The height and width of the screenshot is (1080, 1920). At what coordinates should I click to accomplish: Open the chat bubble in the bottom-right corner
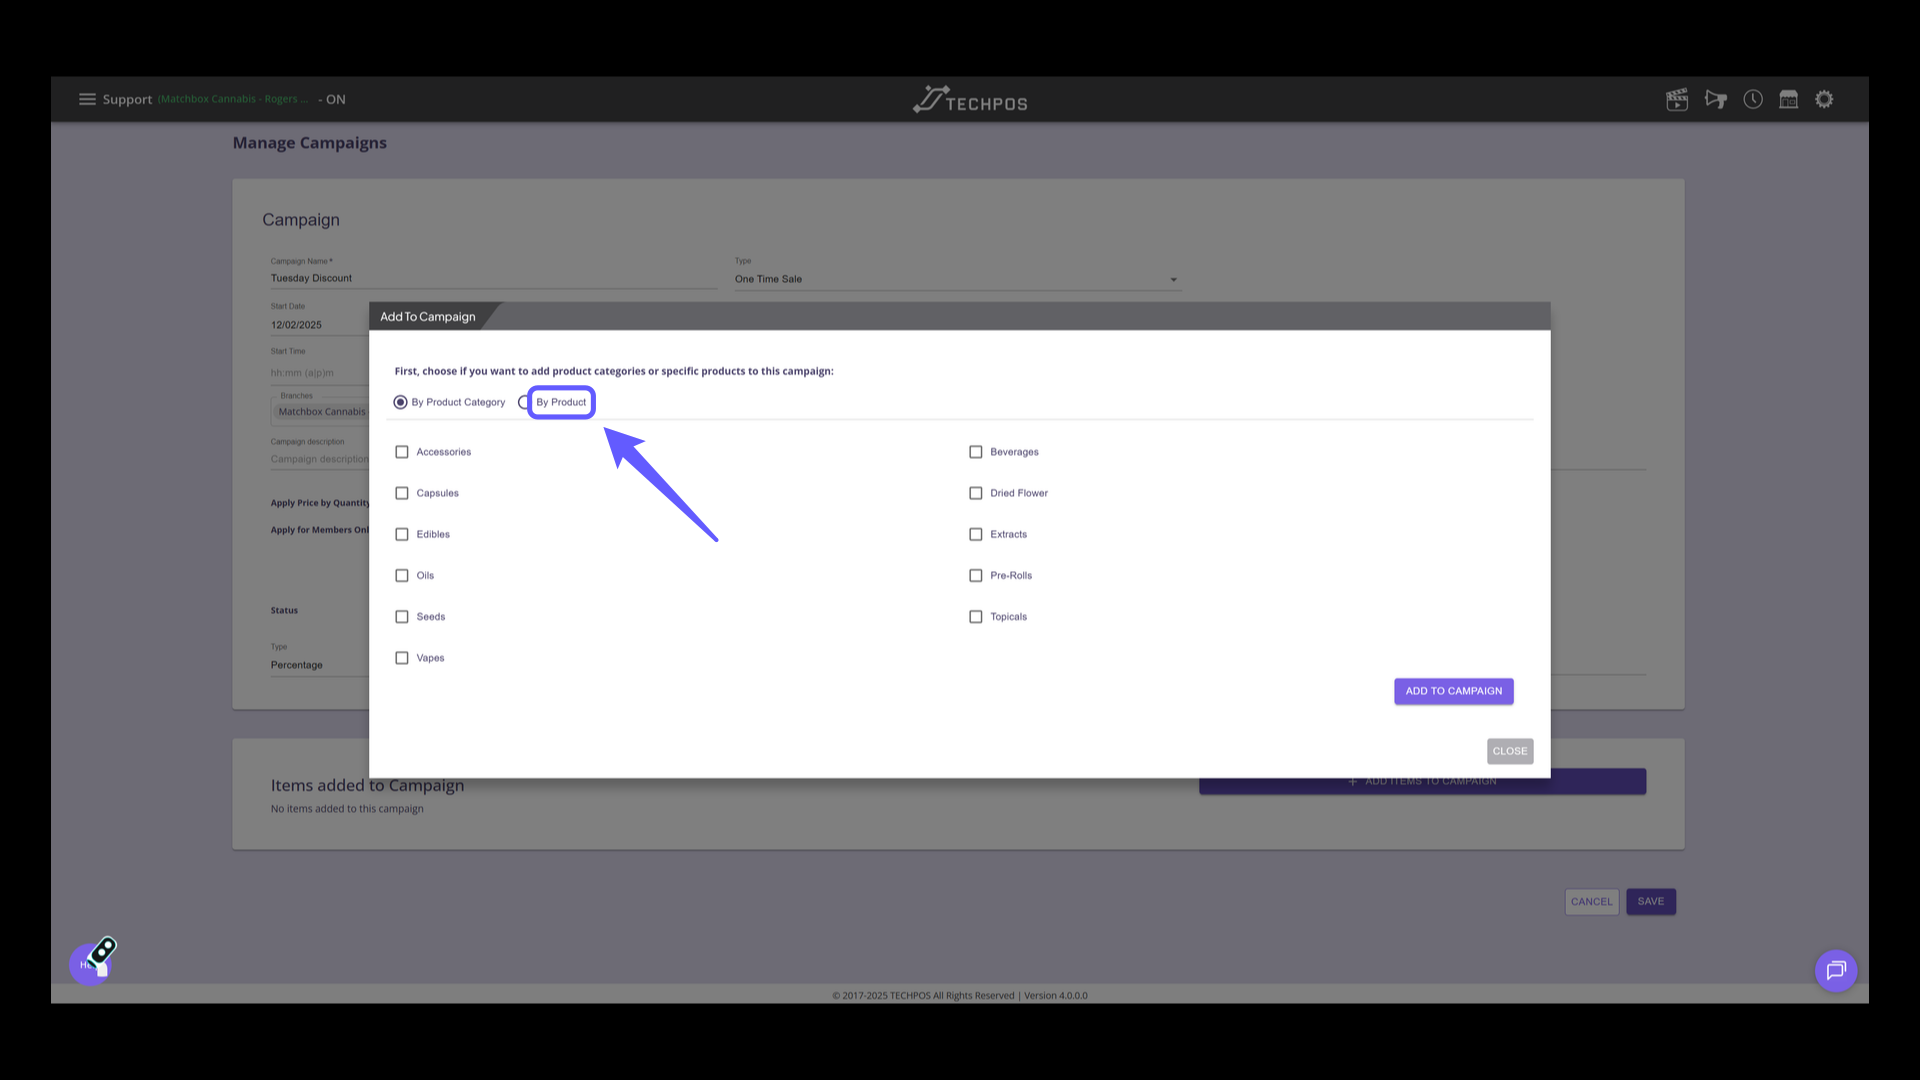pyautogui.click(x=1835, y=970)
